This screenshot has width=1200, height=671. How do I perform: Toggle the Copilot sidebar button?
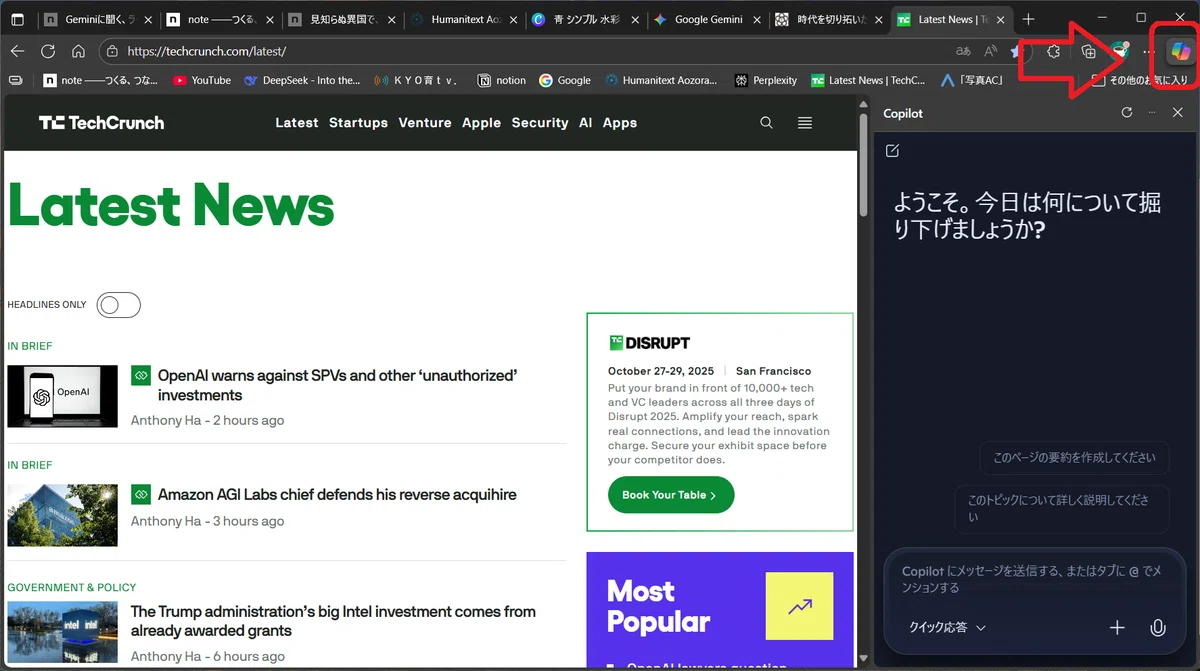pos(1180,51)
